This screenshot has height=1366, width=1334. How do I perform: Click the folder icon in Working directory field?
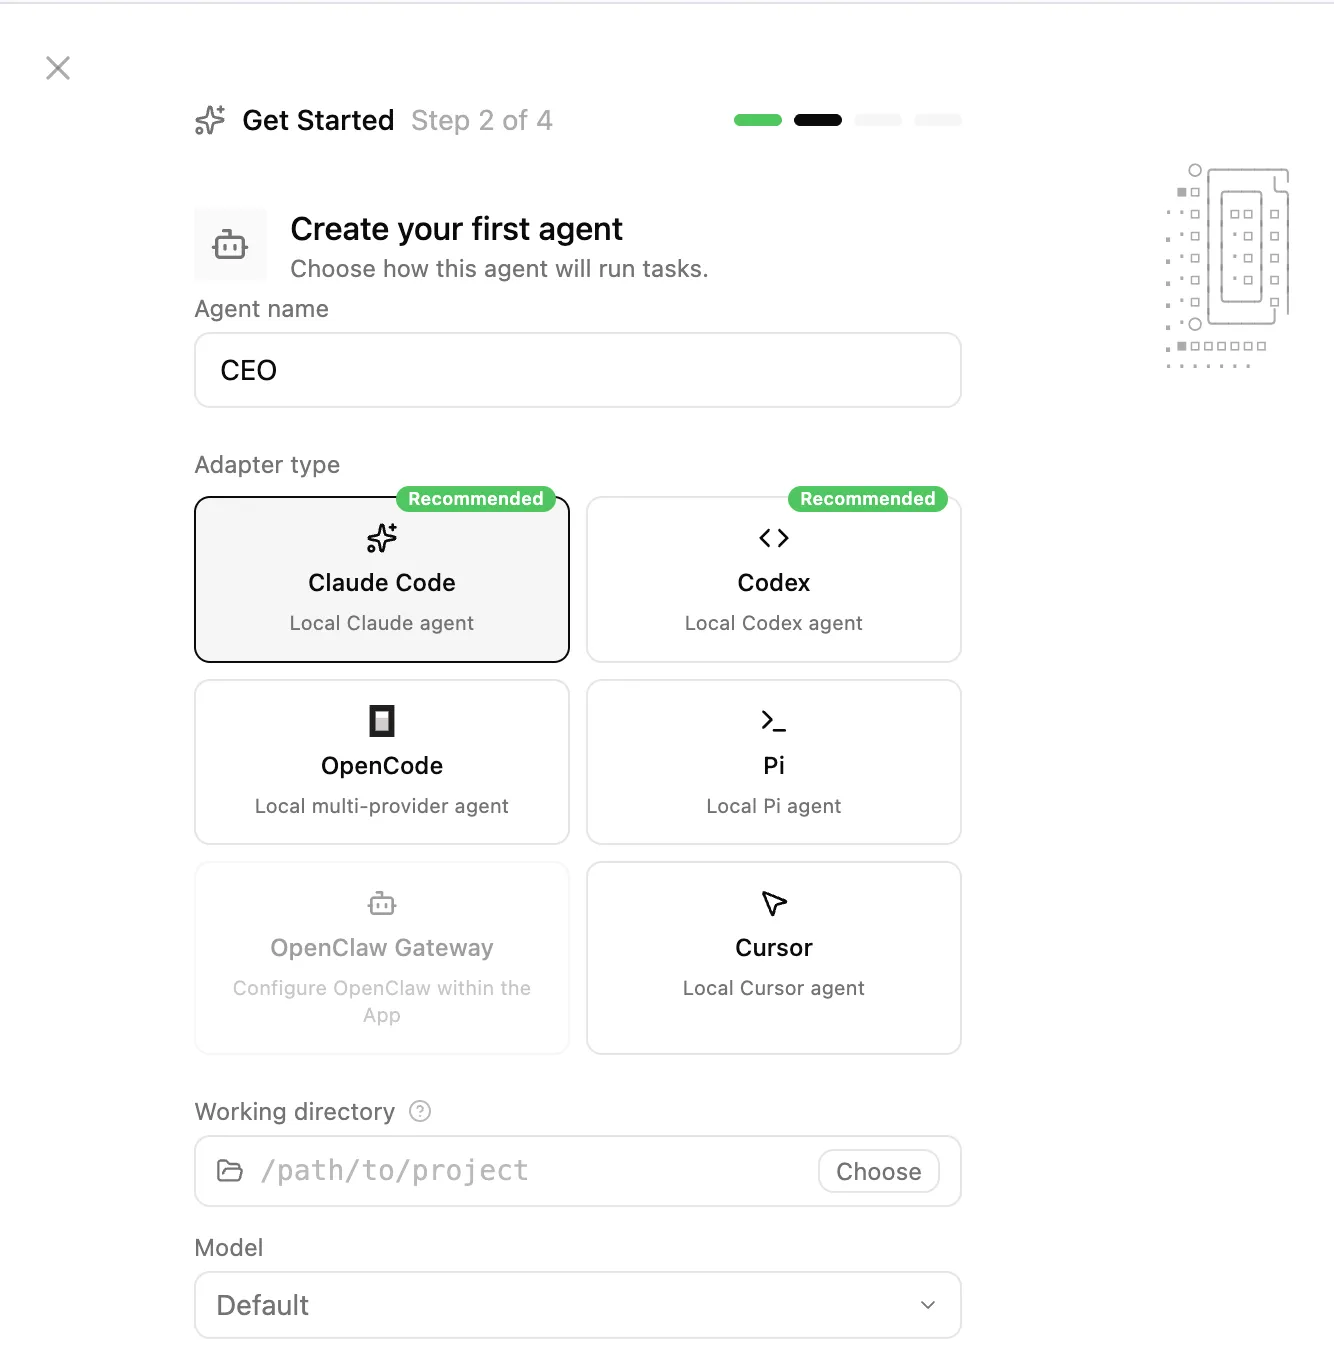(230, 1171)
